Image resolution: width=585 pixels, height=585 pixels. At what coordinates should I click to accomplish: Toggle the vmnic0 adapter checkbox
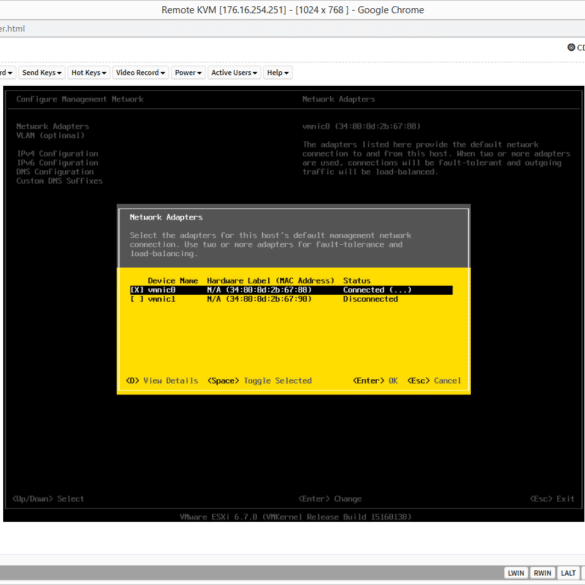[137, 290]
